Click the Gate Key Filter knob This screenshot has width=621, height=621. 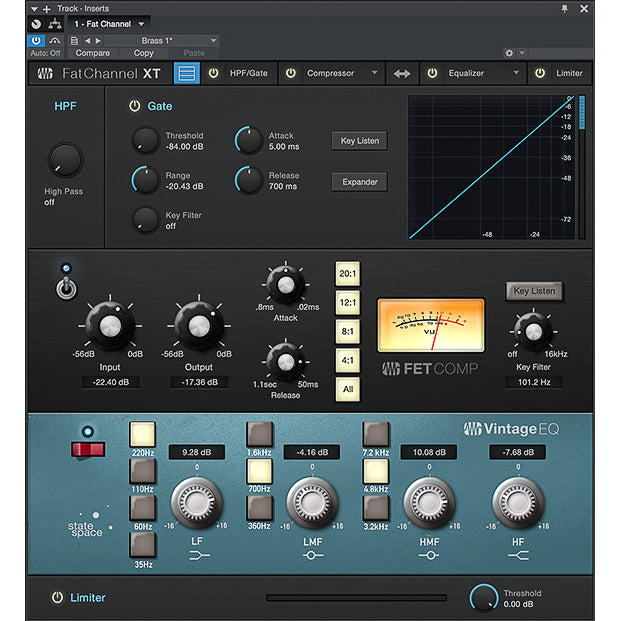tap(146, 220)
